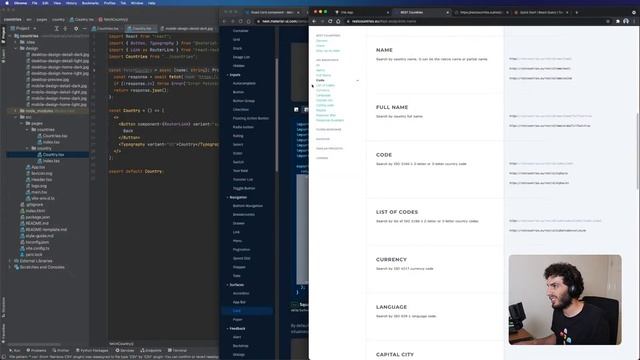Open the Run tool window
The width and height of the screenshot is (640, 360).
14,350
